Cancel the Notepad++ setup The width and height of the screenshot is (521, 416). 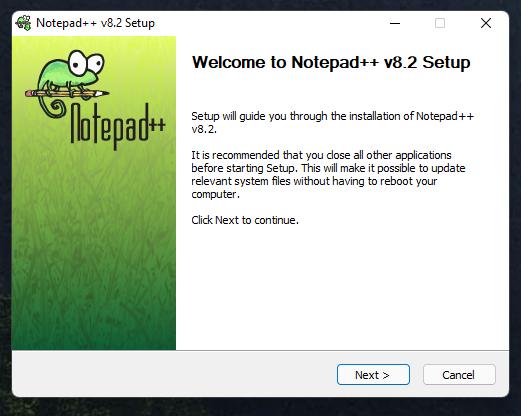coord(459,375)
